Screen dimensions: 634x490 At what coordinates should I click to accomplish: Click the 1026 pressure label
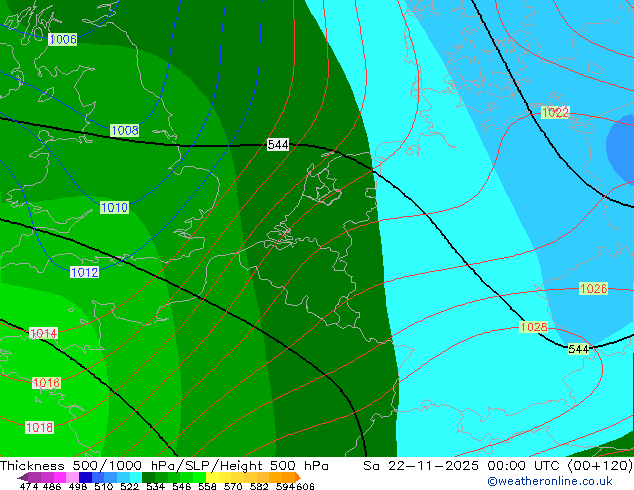593,289
